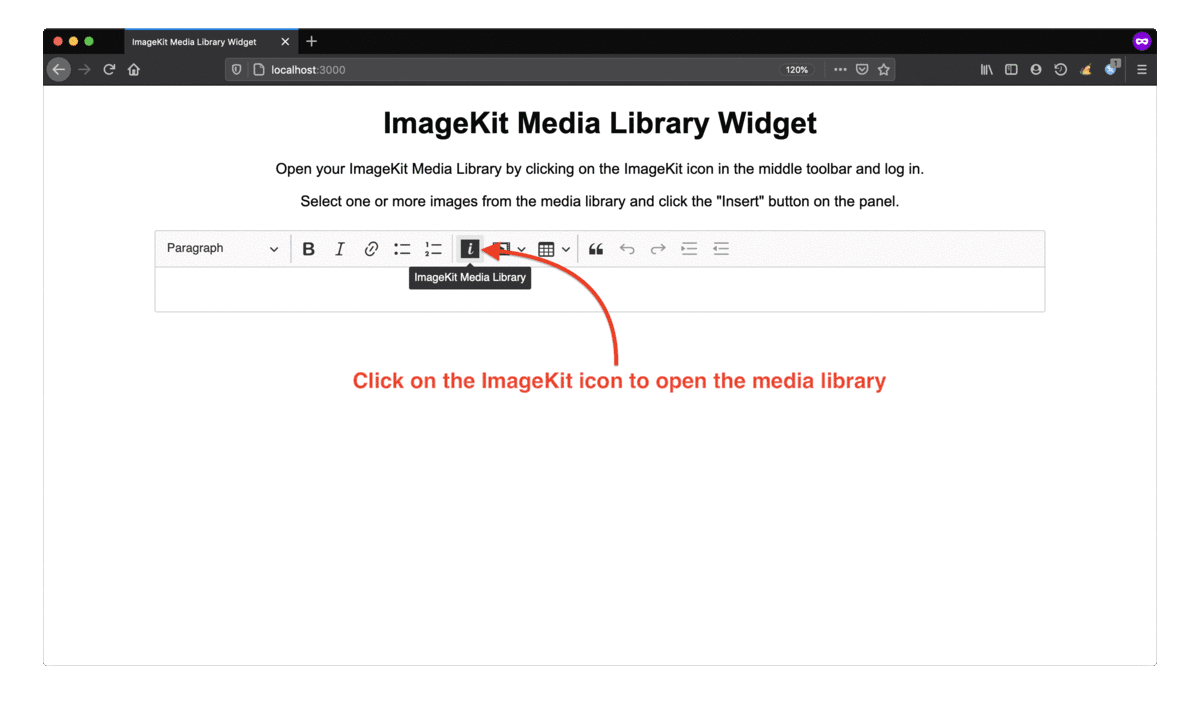Undo the last editor action

click(627, 249)
